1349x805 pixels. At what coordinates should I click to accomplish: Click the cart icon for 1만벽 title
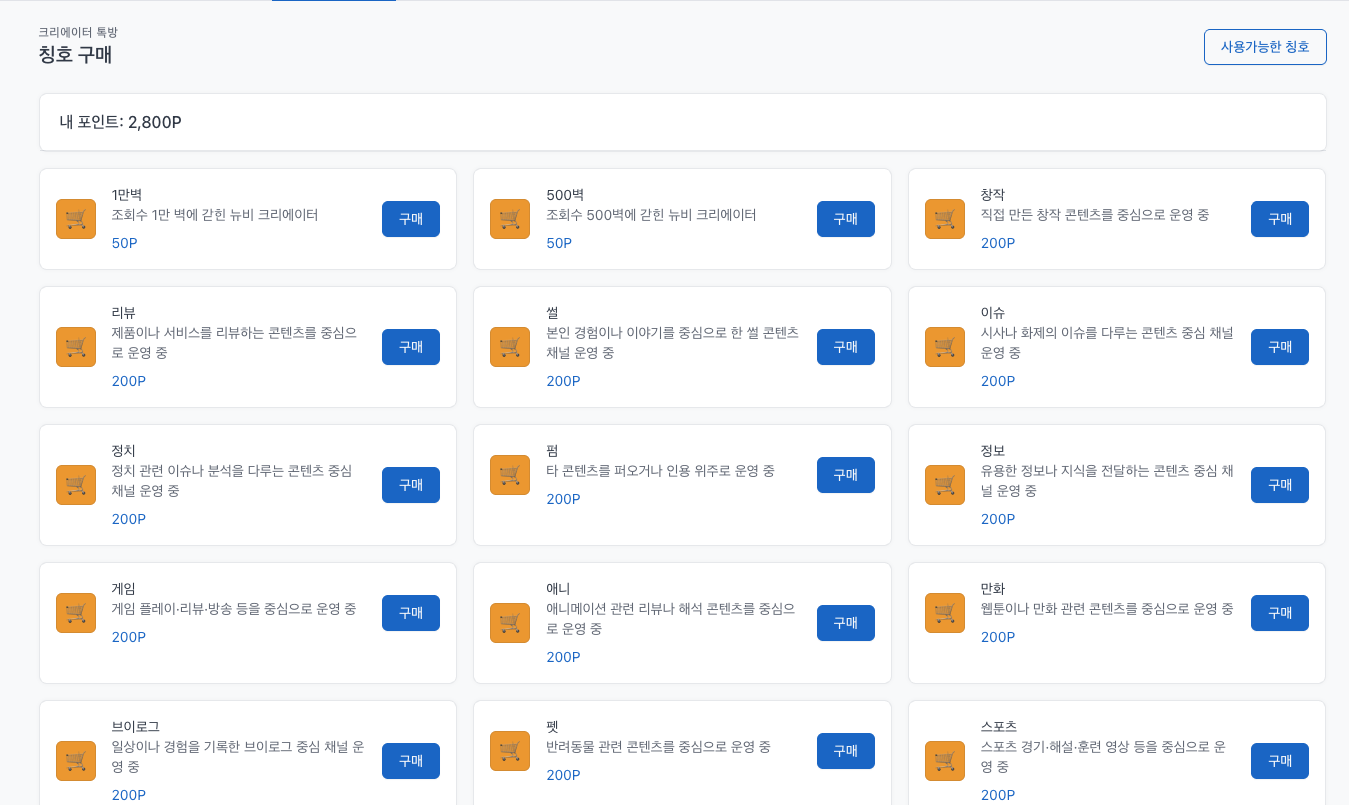(x=76, y=219)
